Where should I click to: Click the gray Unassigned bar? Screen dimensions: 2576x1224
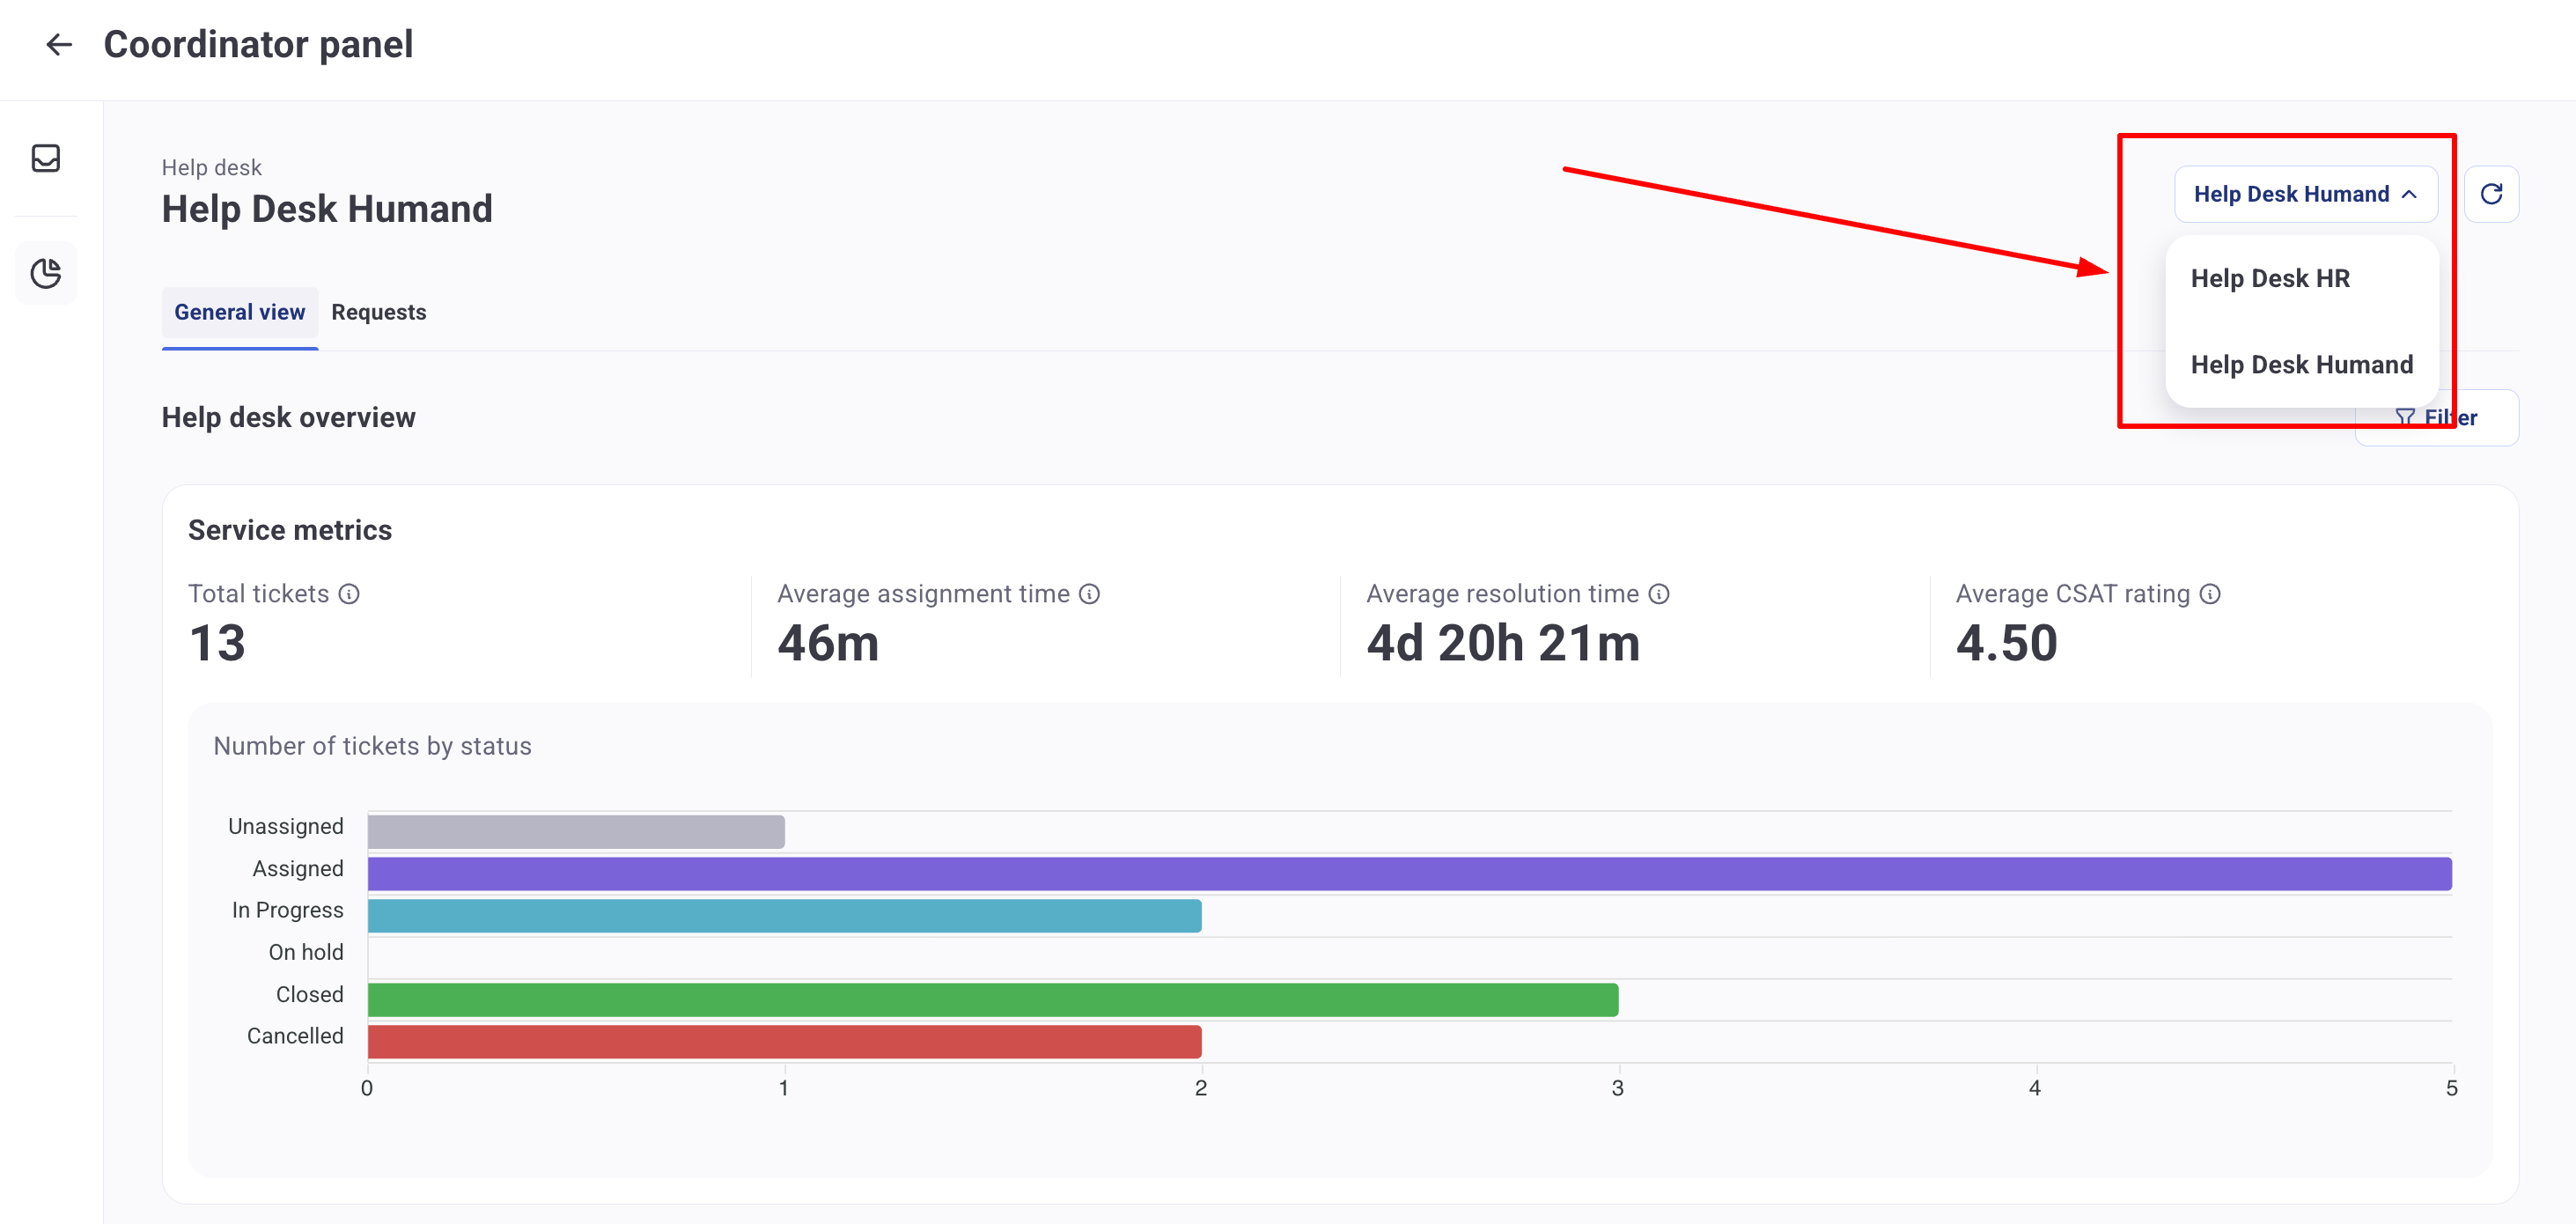[x=576, y=831]
